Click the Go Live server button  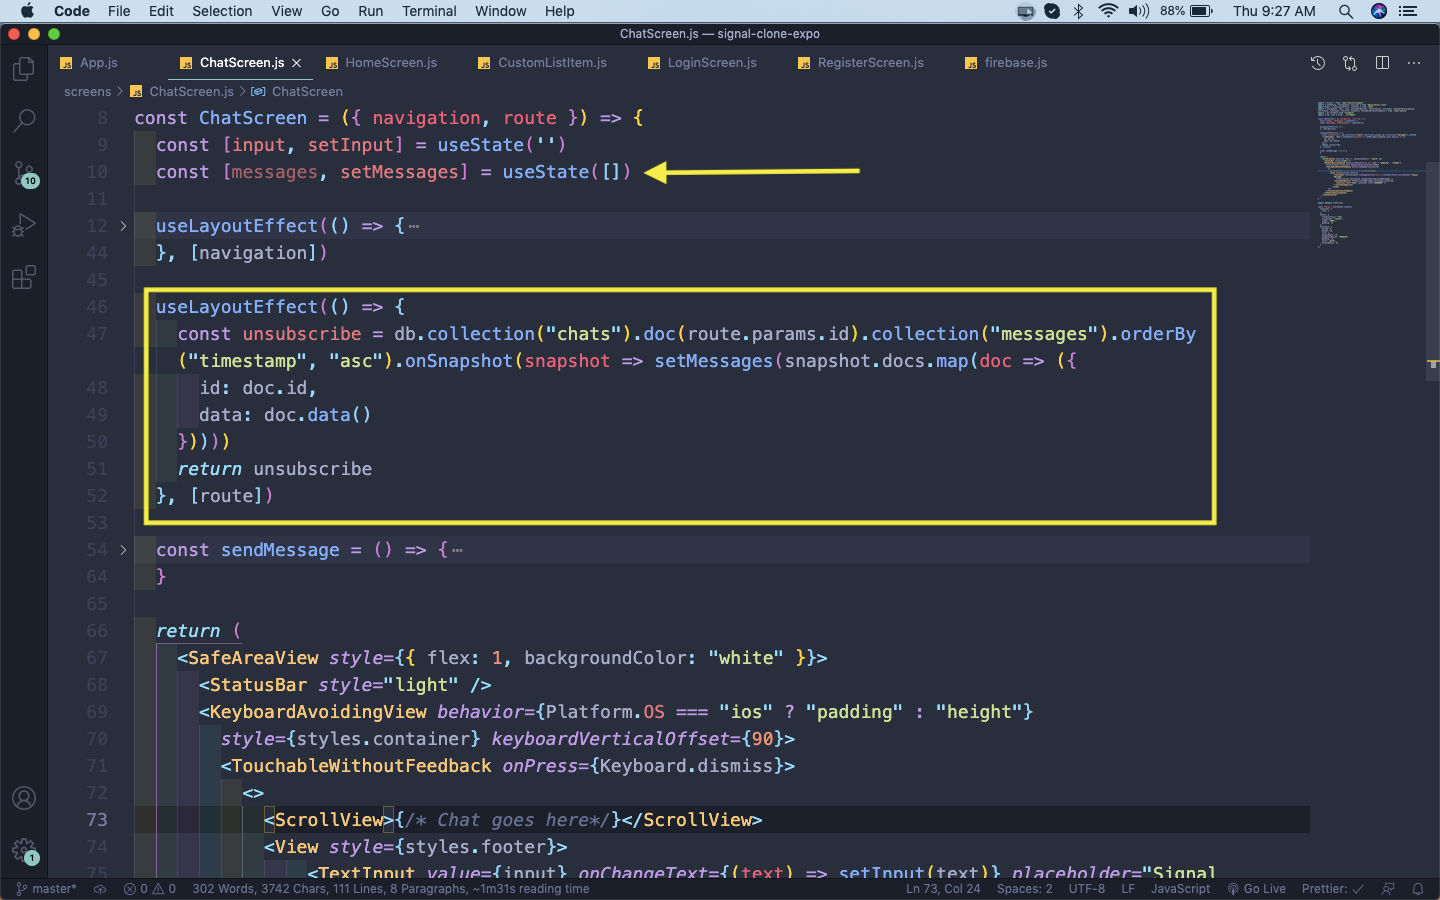tap(1257, 889)
